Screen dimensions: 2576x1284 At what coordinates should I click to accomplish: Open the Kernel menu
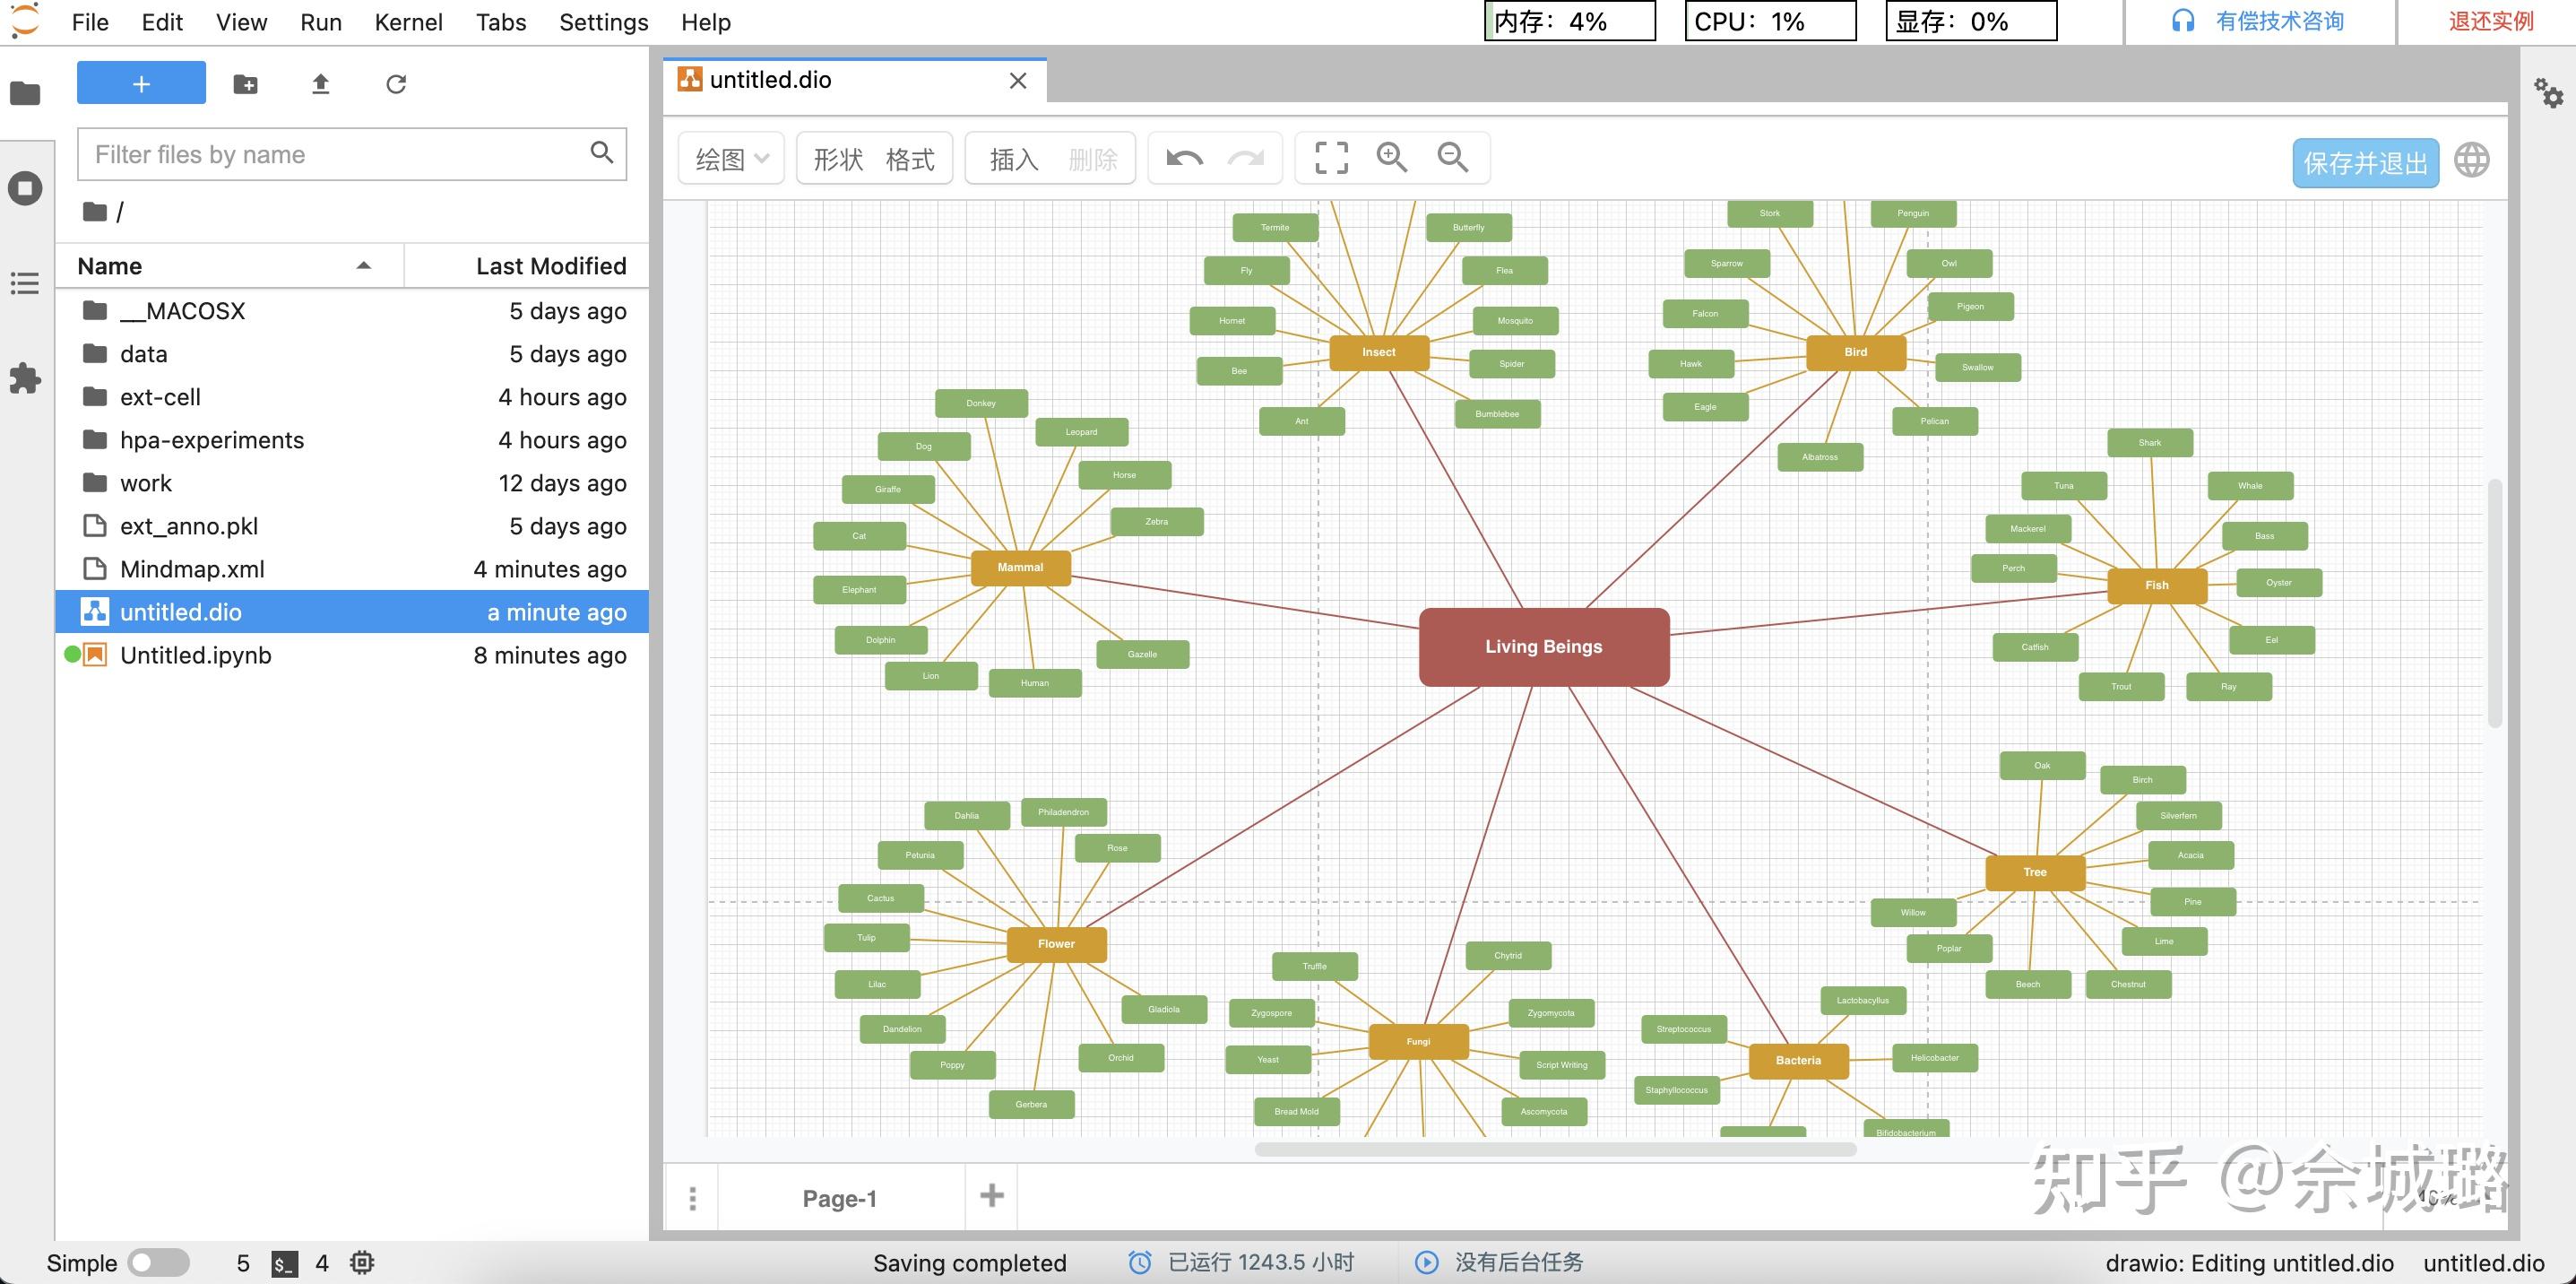click(408, 22)
